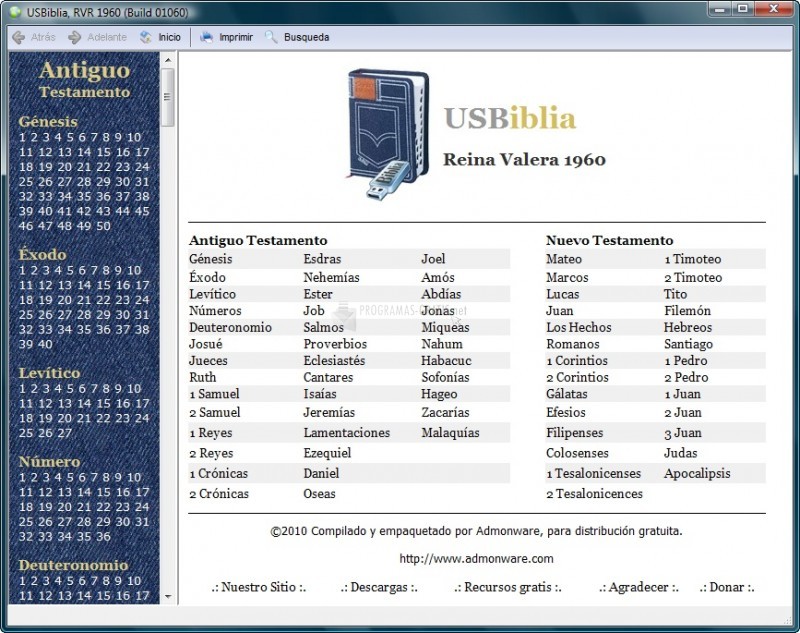Viewport: 800px width, 633px height.
Task: Open the book of Habacuc
Action: point(446,360)
